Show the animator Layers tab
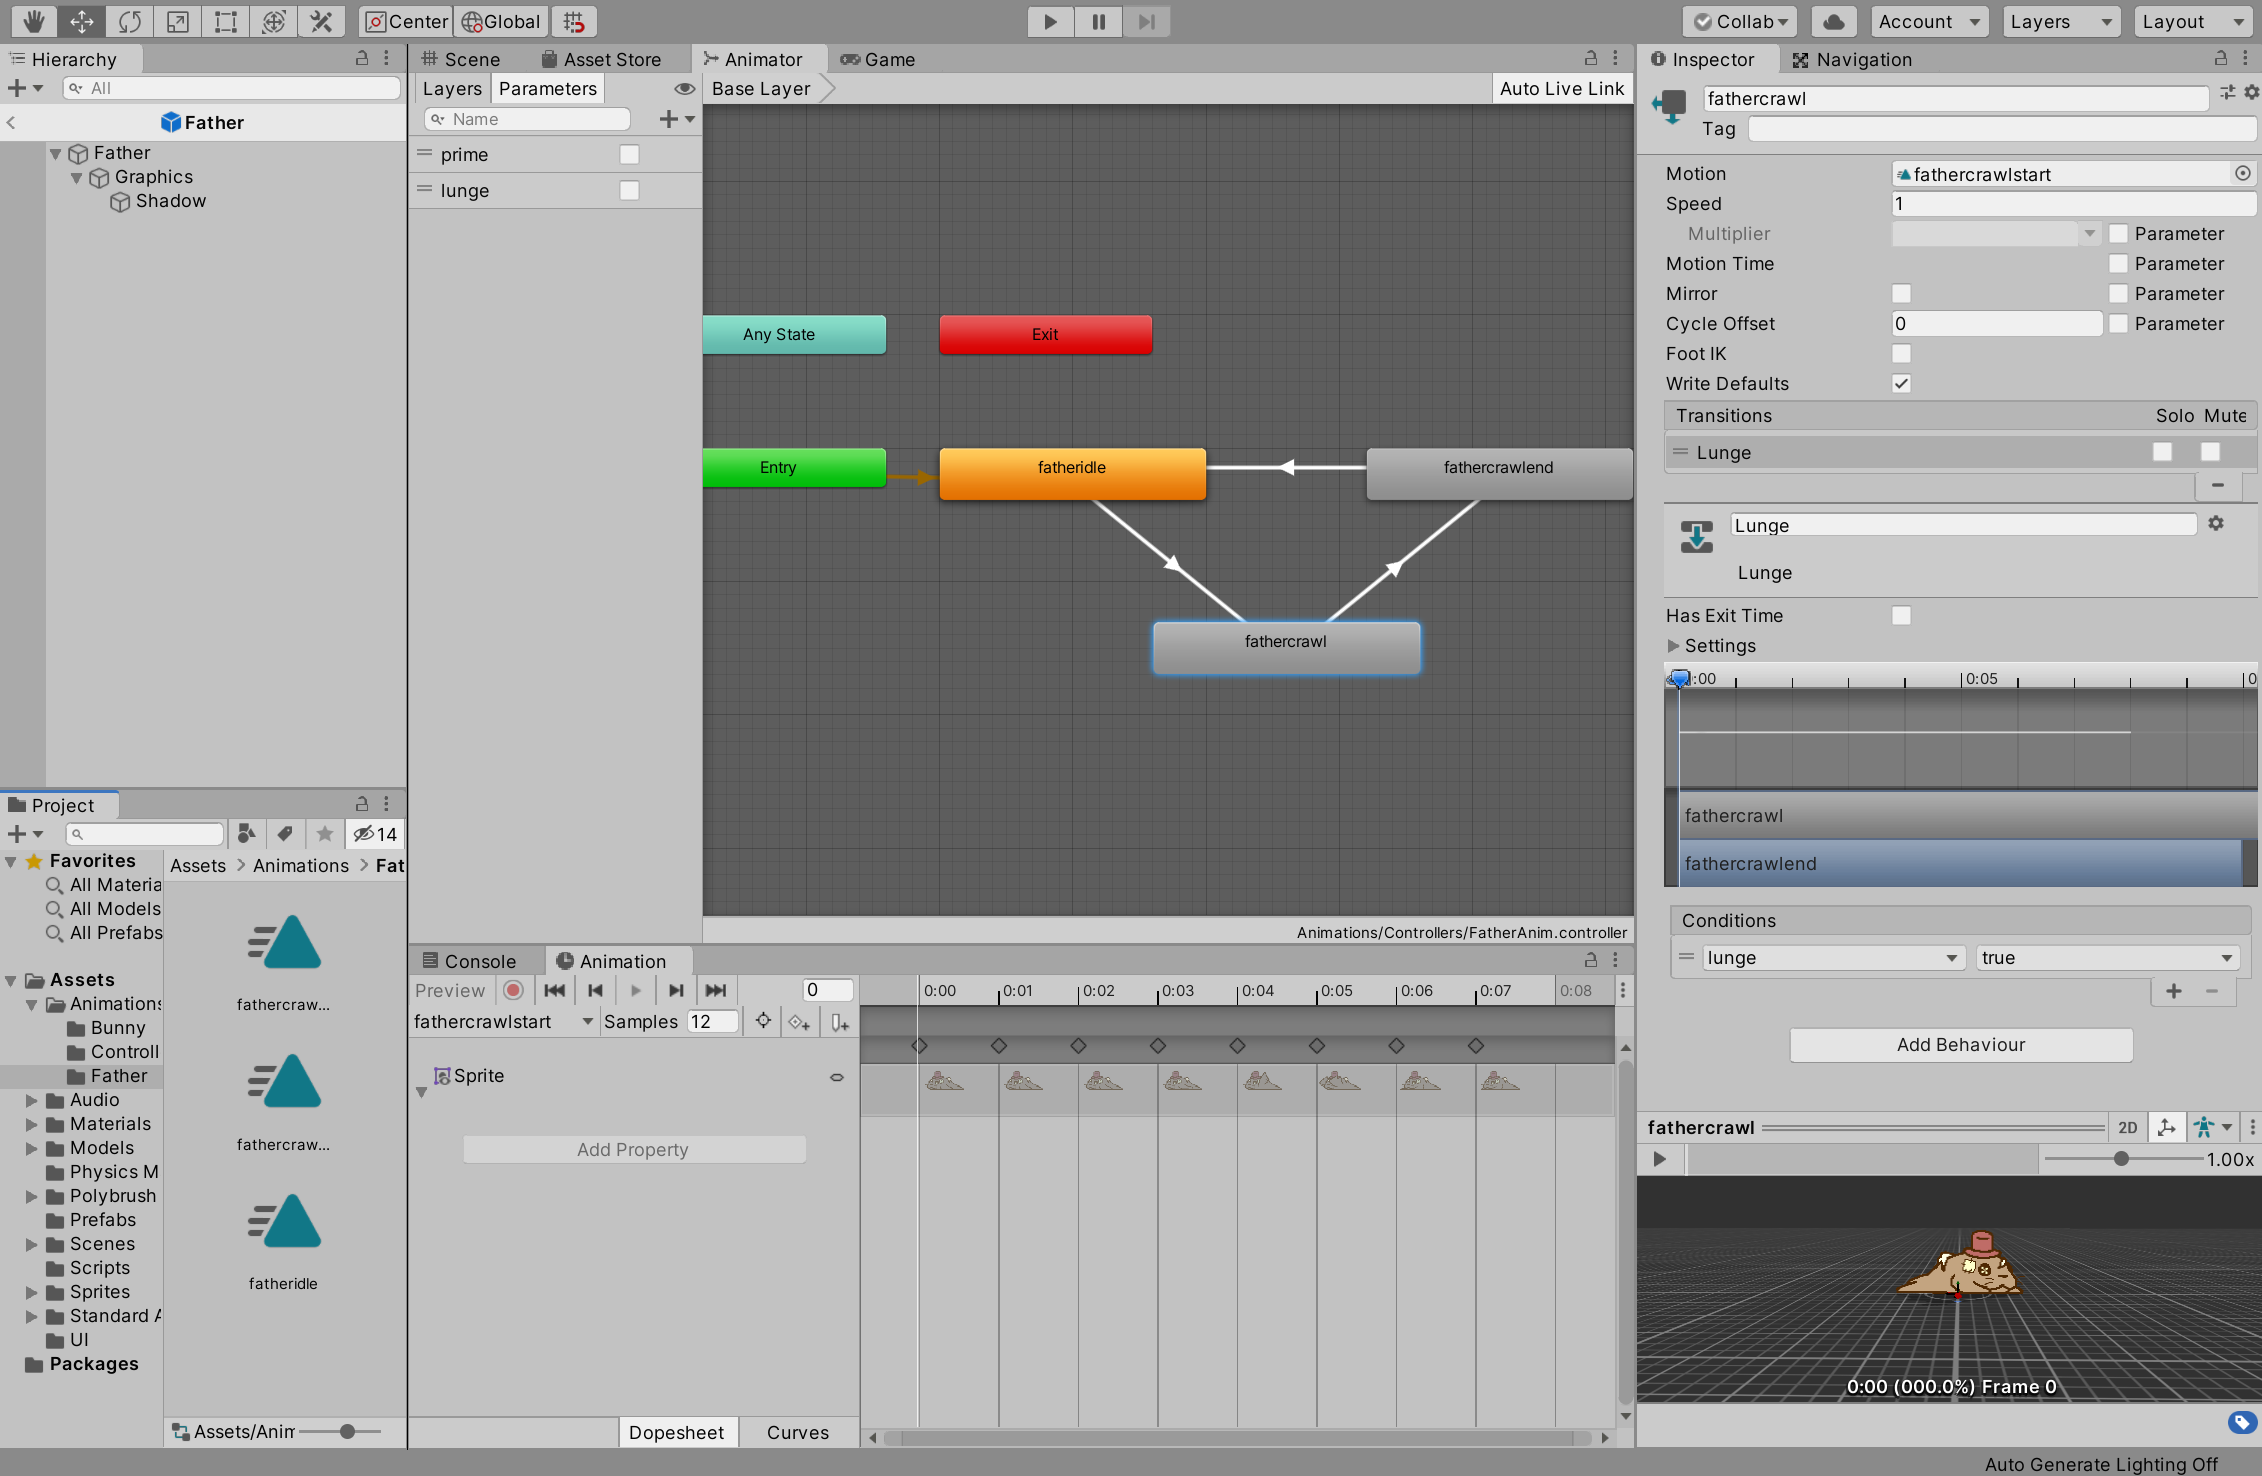Screen dimensions: 2262x1476 pyautogui.click(x=452, y=88)
